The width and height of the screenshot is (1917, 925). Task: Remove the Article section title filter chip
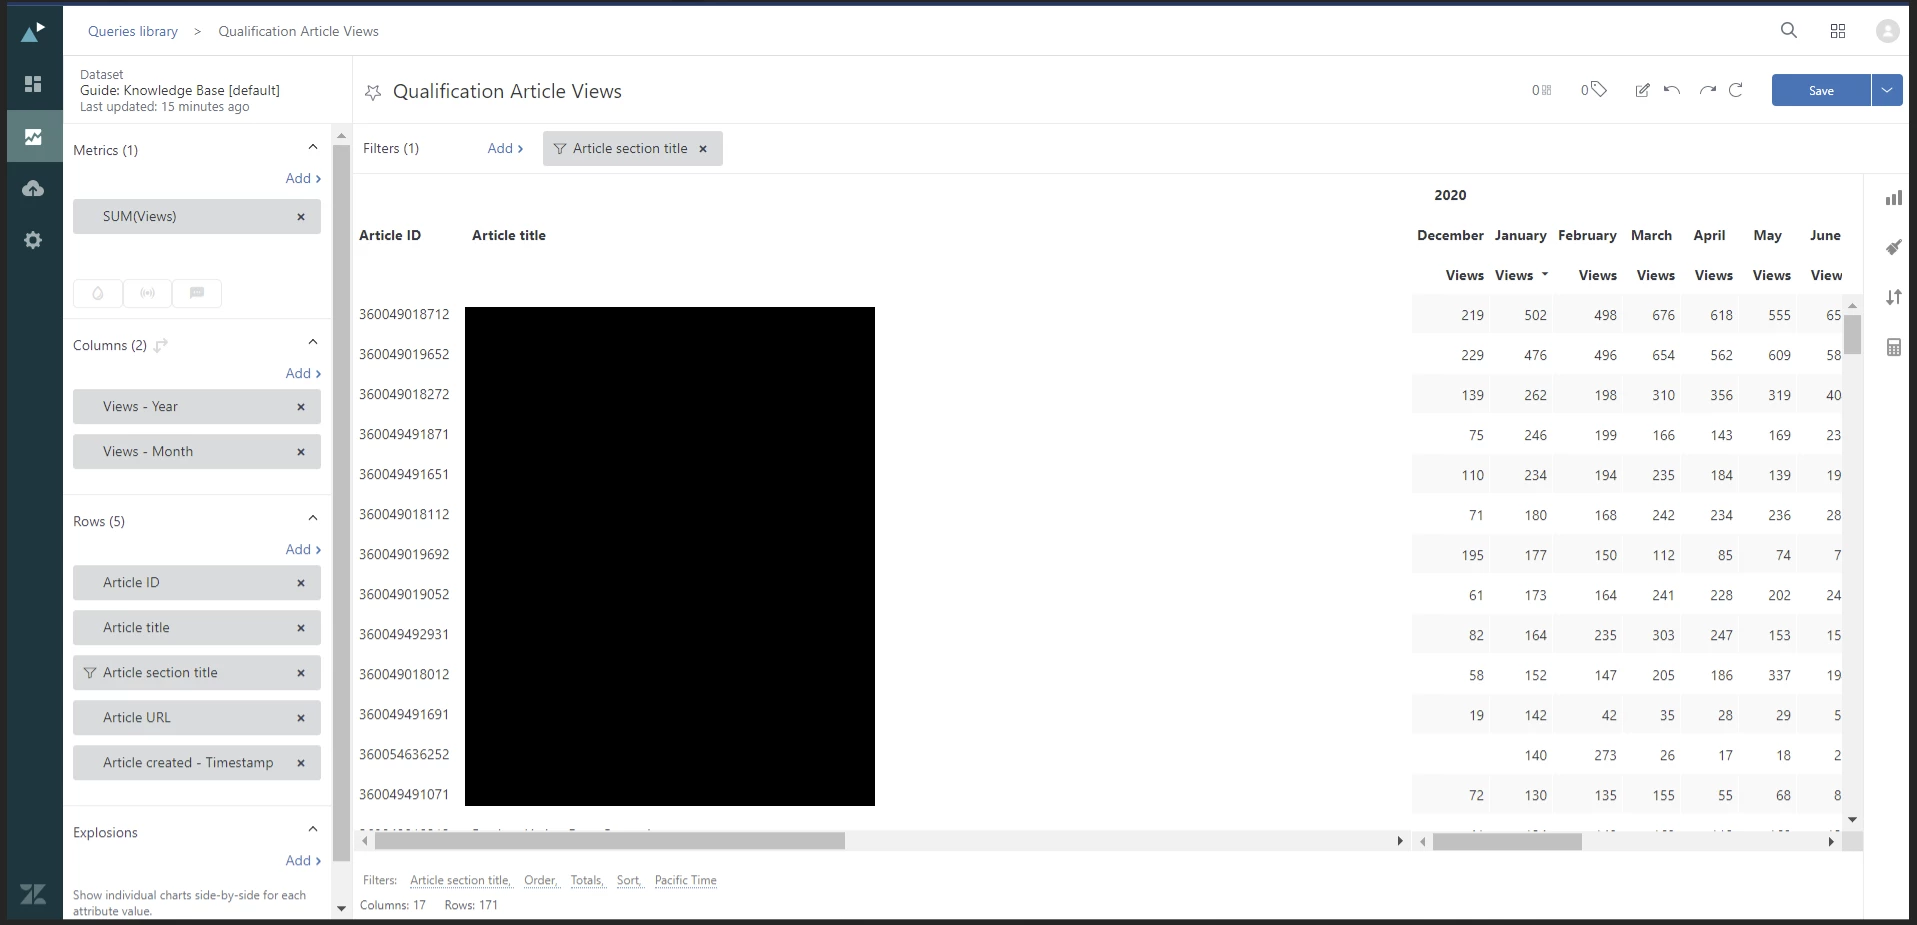point(703,149)
